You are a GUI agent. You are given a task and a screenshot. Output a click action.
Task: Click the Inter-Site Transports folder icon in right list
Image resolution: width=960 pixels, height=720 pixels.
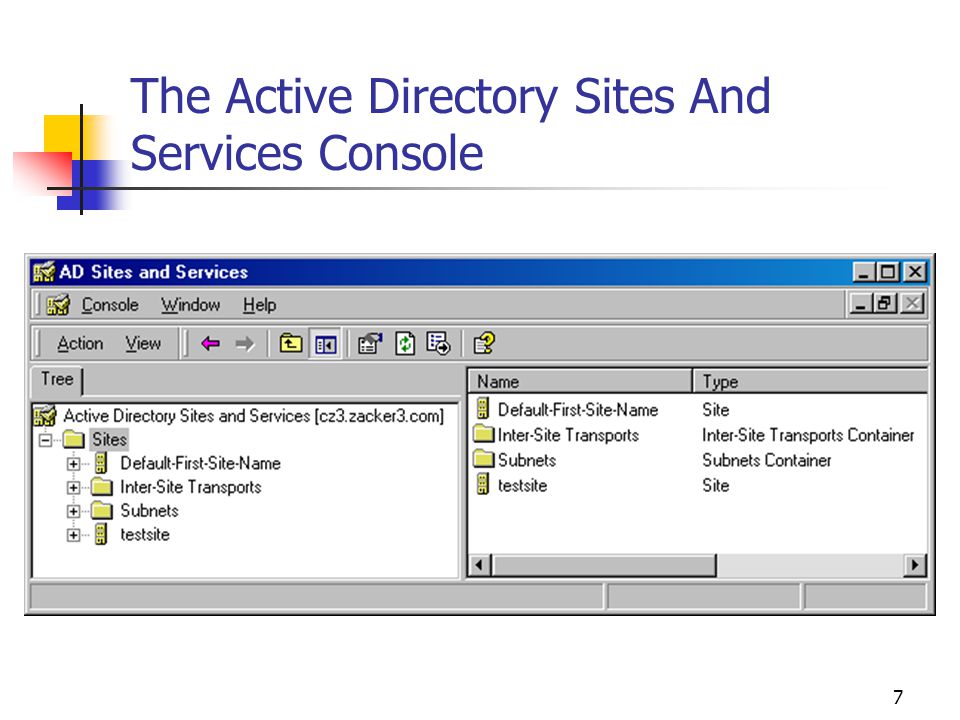click(484, 434)
